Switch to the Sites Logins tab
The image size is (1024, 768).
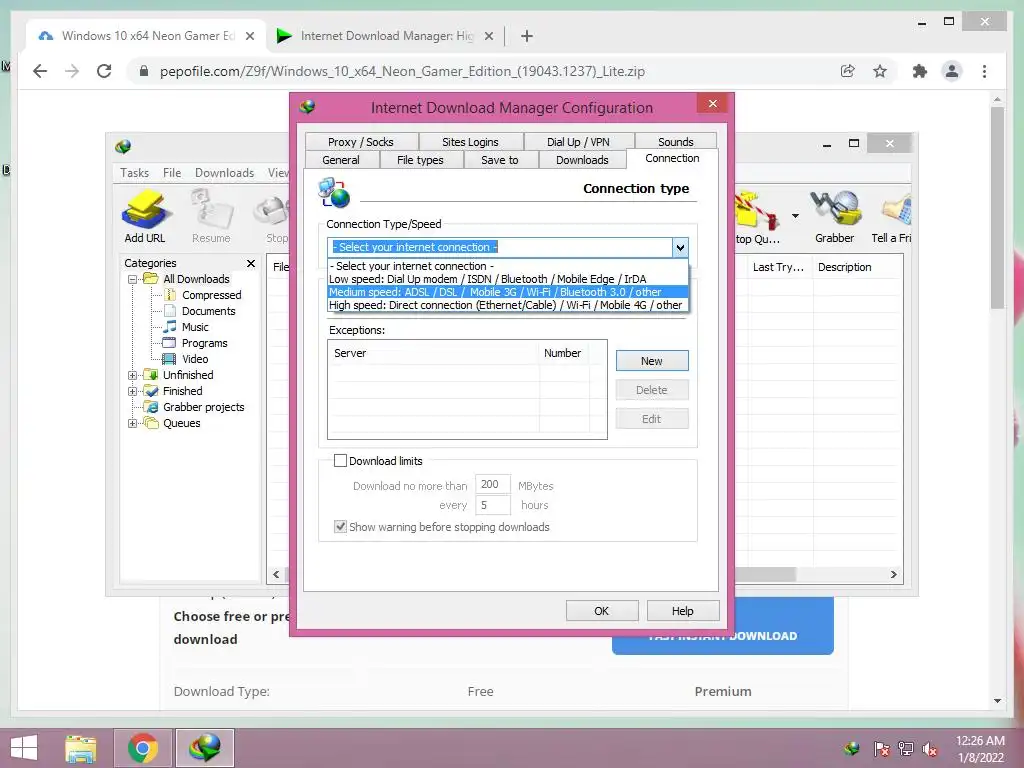pyautogui.click(x=470, y=142)
